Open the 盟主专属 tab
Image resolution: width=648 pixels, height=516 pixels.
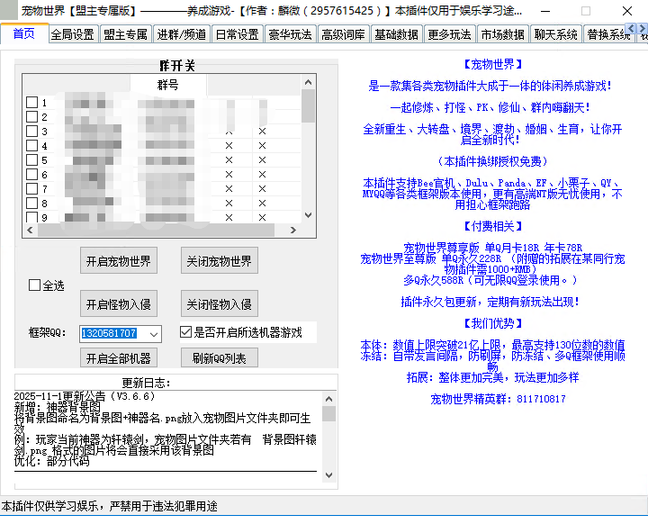[x=126, y=35]
